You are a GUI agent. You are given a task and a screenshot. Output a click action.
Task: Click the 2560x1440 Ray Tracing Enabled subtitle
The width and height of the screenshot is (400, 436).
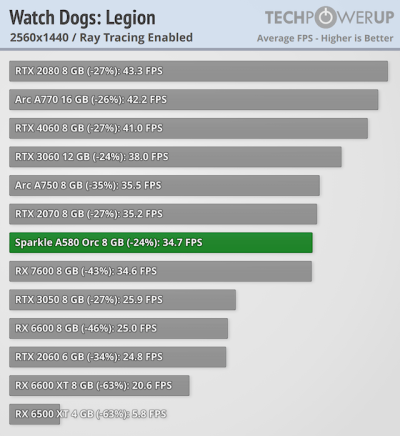pos(101,38)
